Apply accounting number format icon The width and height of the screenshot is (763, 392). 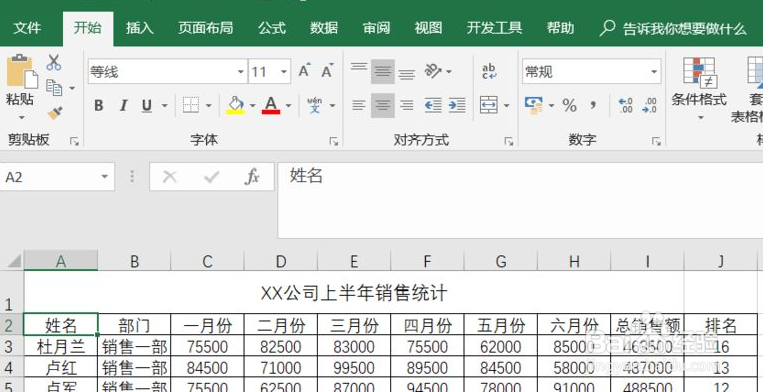(x=534, y=105)
